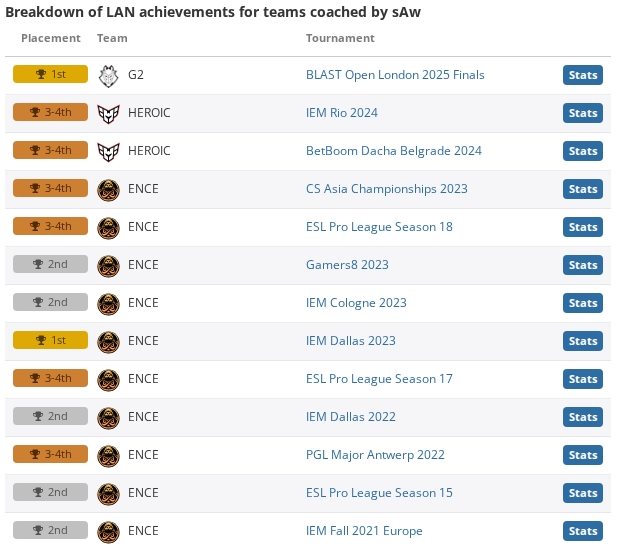The width and height of the screenshot is (617, 546).
Task: Click 3-4th badge for PGL Major Antwerp 2022
Action: pyautogui.click(x=50, y=454)
